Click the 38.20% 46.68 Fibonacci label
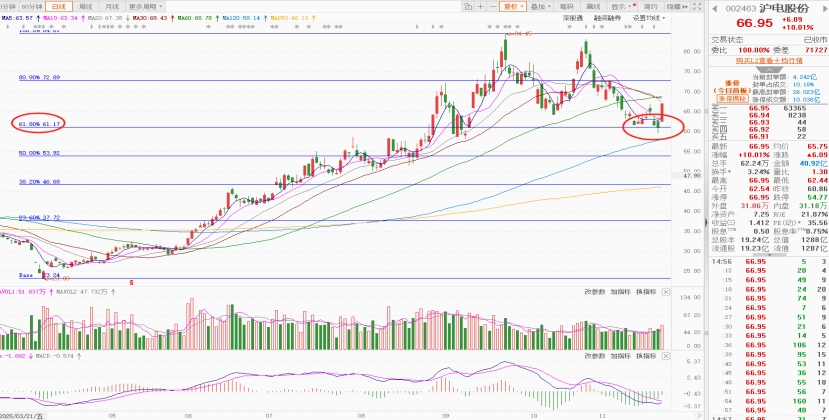The image size is (829, 420). (x=40, y=181)
